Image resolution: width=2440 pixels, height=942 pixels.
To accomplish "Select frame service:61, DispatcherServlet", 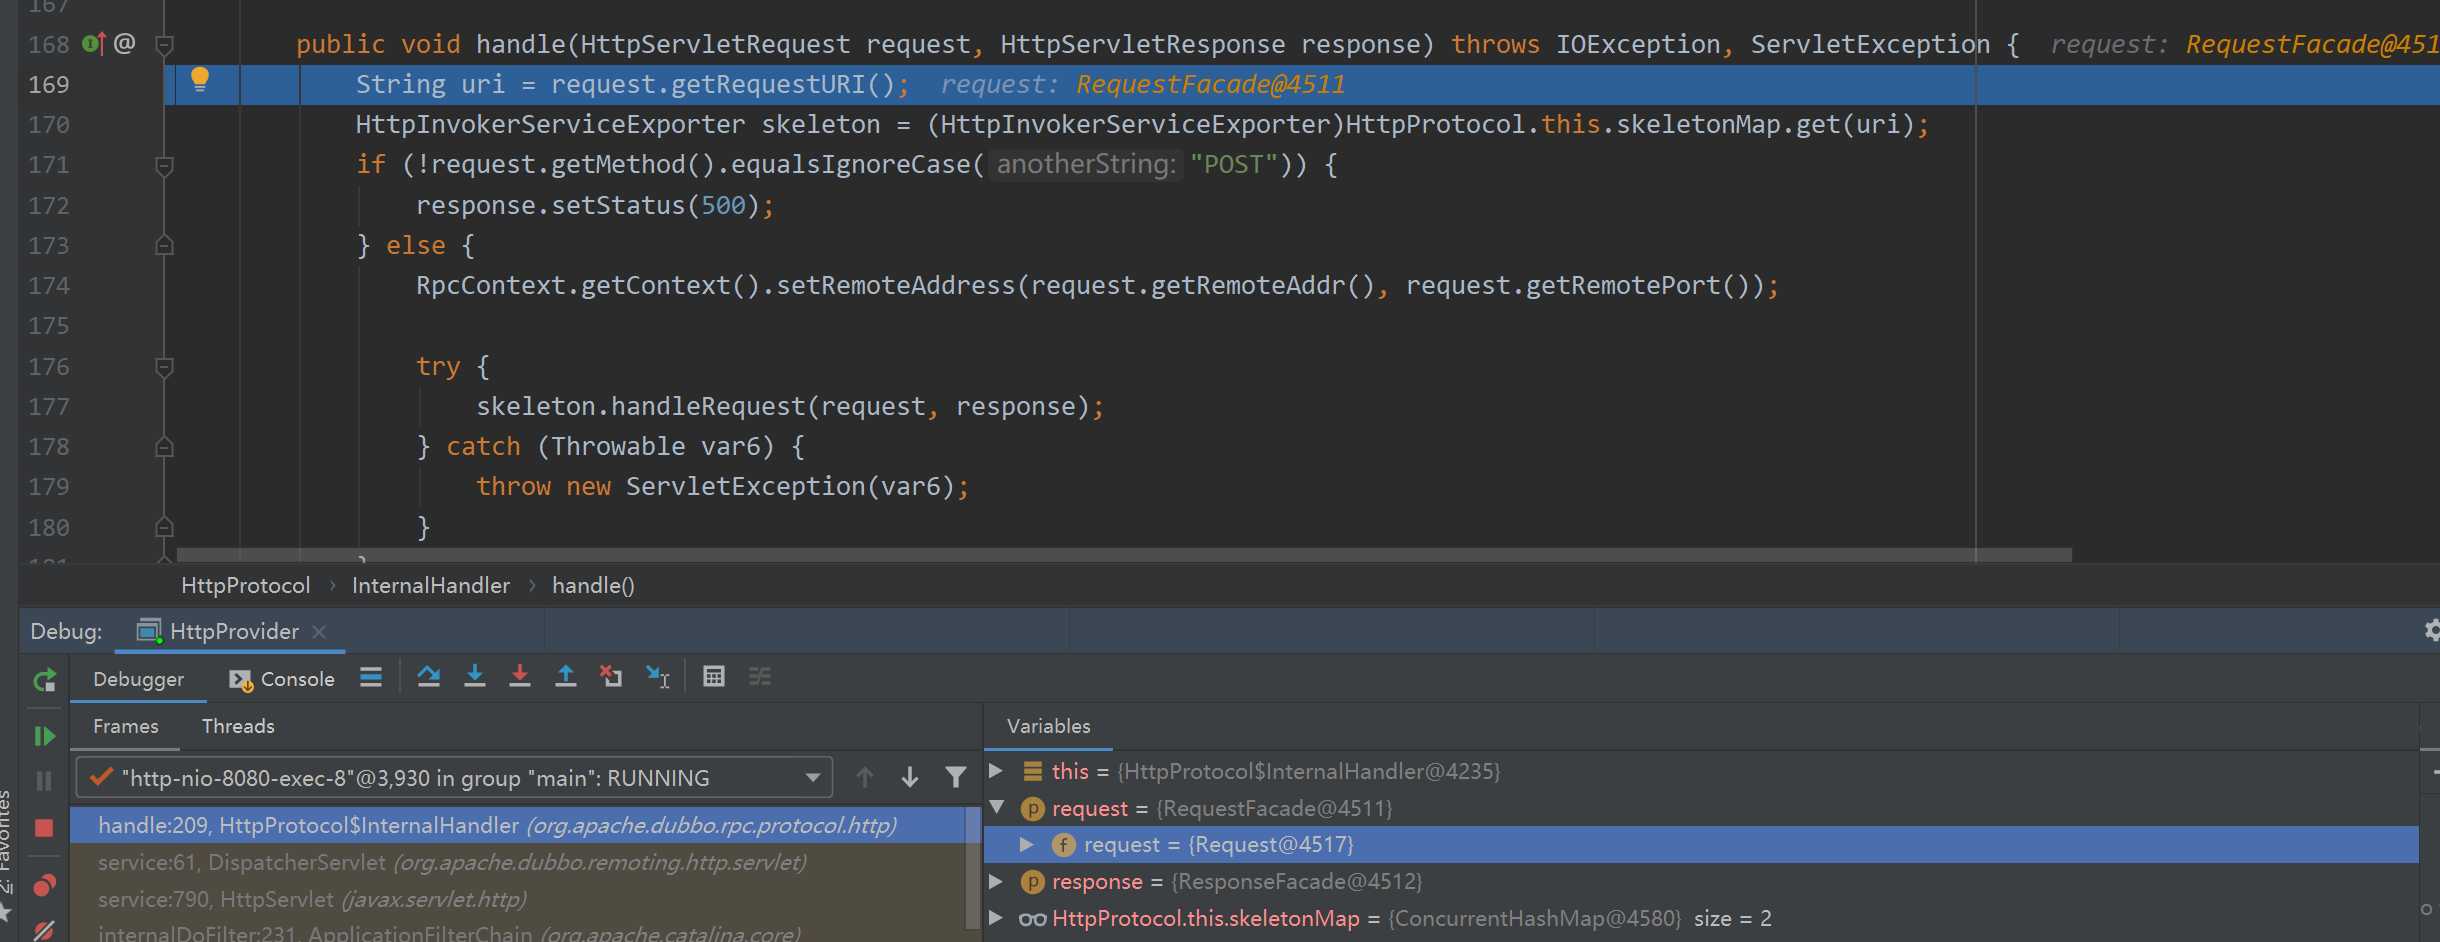I will (517, 862).
